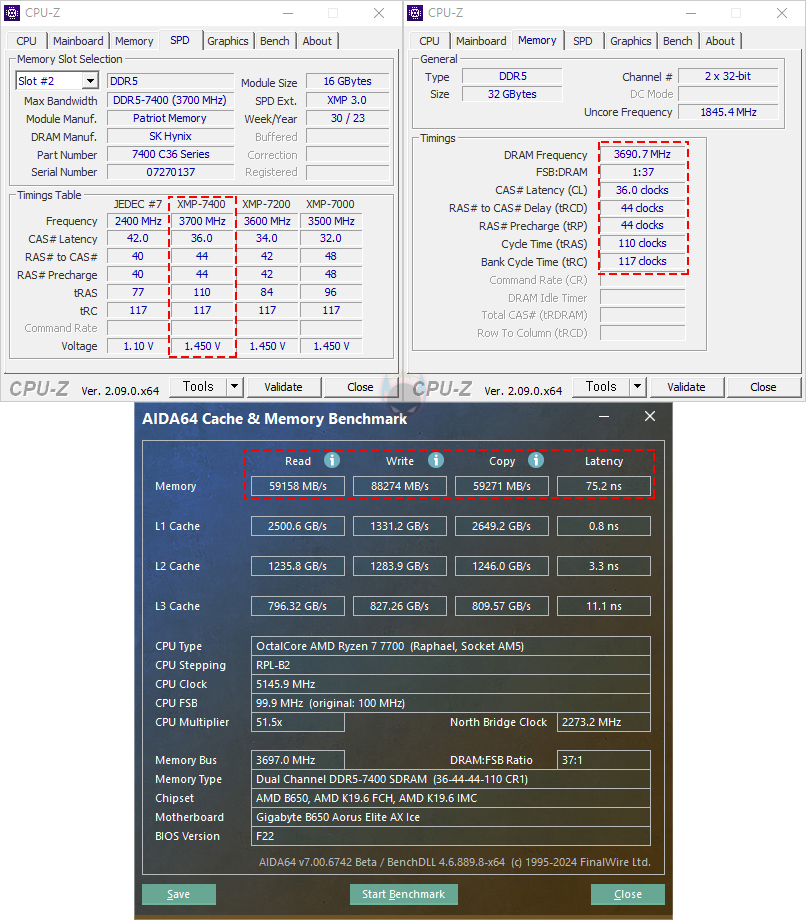This screenshot has width=806, height=920.
Task: Click Close in left CPU-Z window
Action: click(360, 387)
